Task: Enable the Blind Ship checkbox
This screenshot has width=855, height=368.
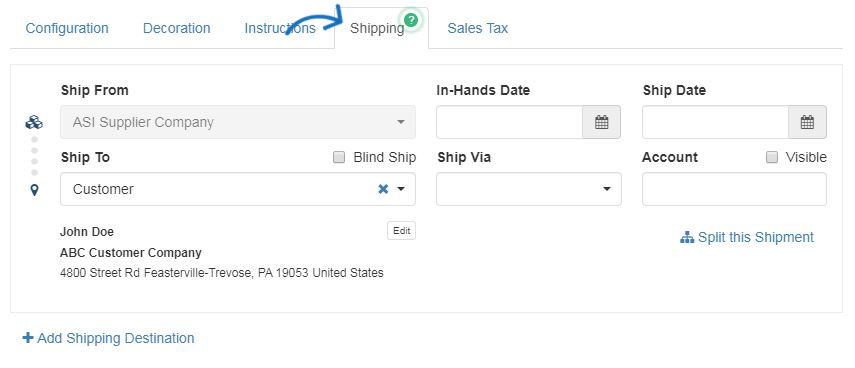Action: point(339,158)
